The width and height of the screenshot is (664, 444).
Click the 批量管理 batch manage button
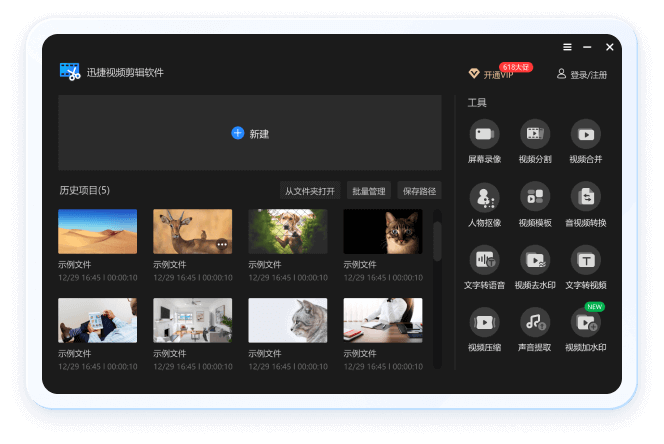[368, 191]
